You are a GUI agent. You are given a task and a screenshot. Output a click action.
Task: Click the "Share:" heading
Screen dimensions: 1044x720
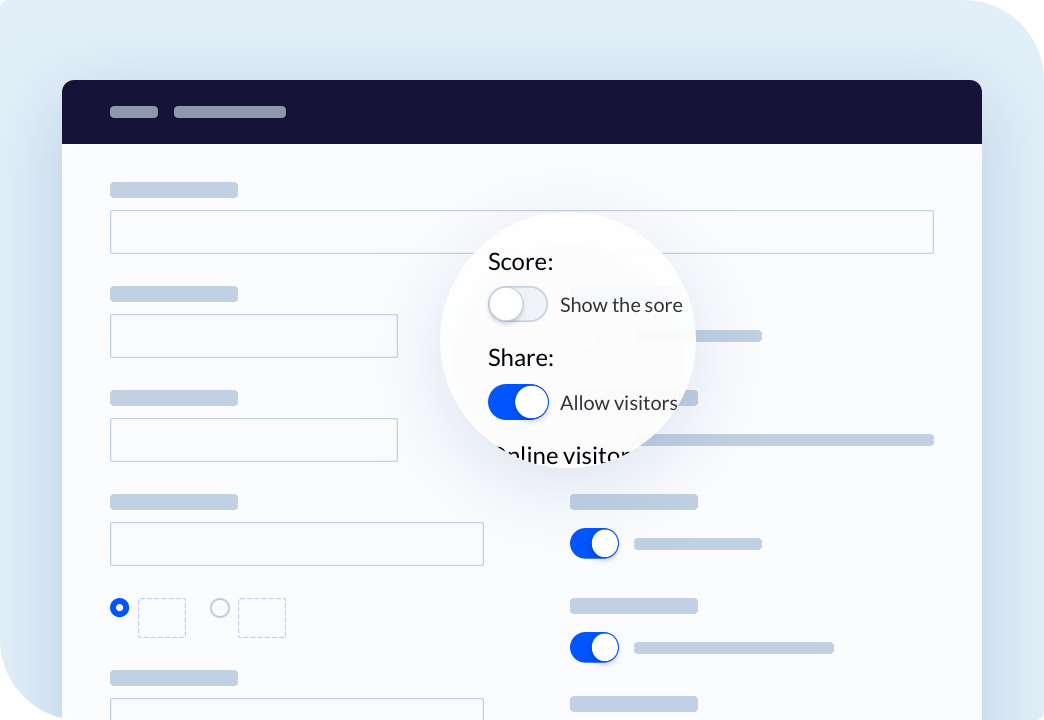tap(521, 358)
